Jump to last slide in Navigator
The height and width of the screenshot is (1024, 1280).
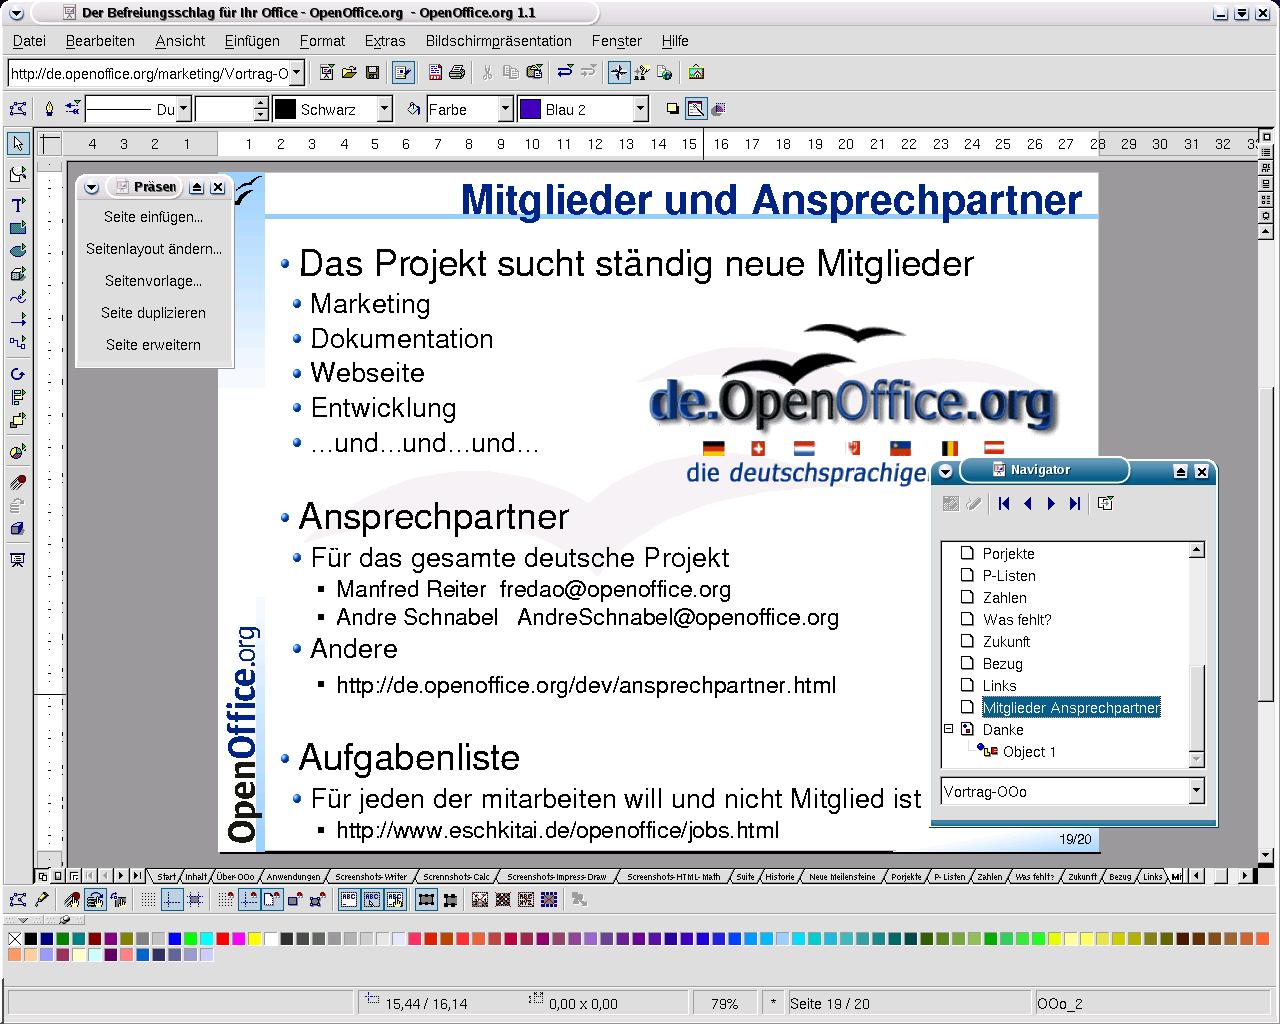click(1075, 504)
